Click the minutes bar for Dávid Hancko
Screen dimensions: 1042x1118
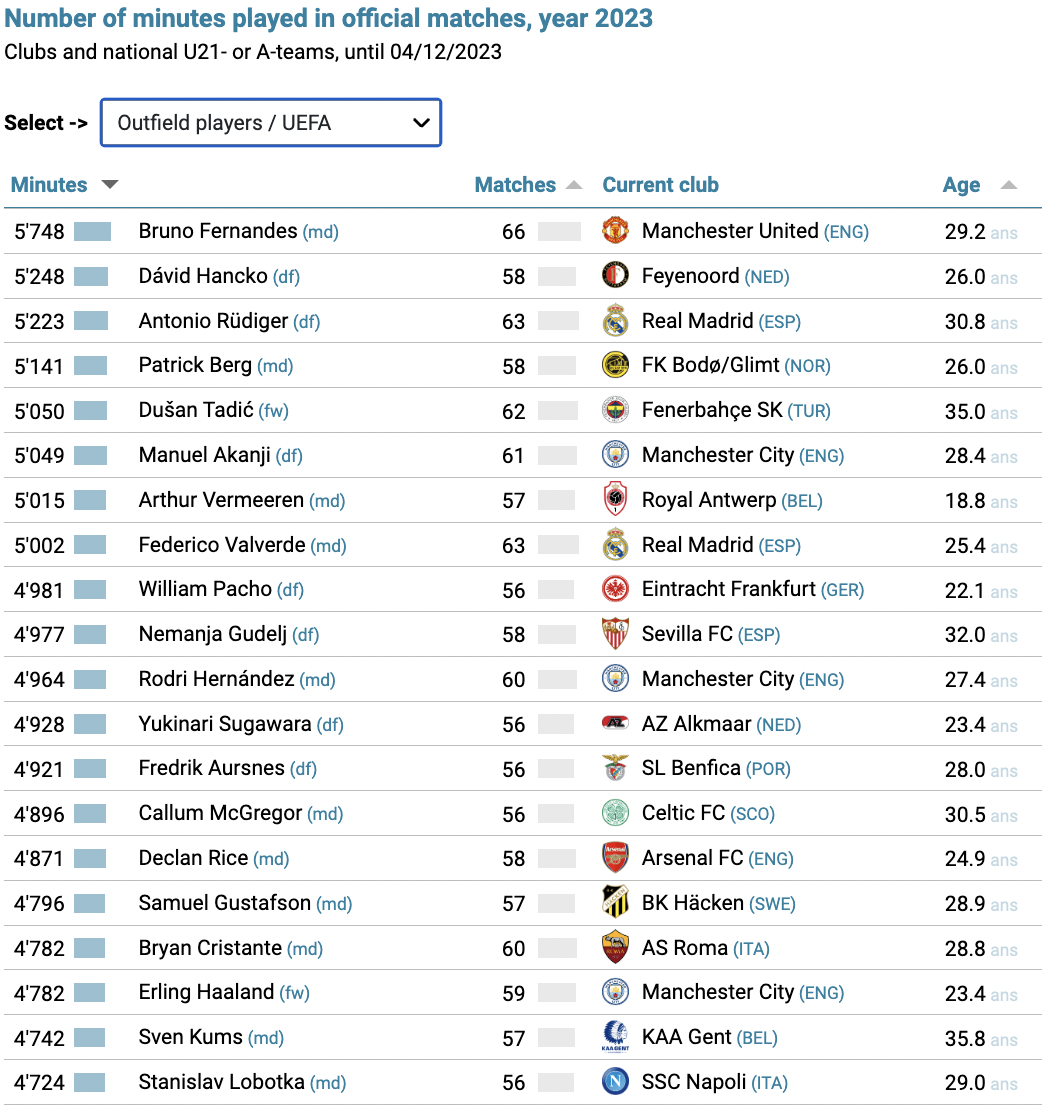click(x=91, y=276)
